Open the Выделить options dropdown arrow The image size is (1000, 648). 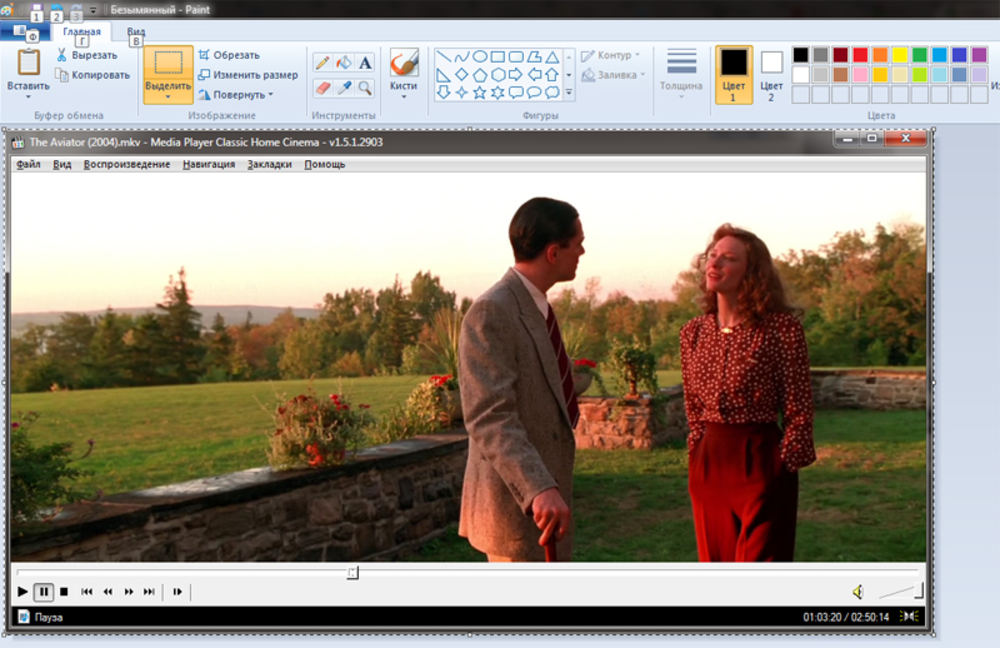[x=168, y=97]
